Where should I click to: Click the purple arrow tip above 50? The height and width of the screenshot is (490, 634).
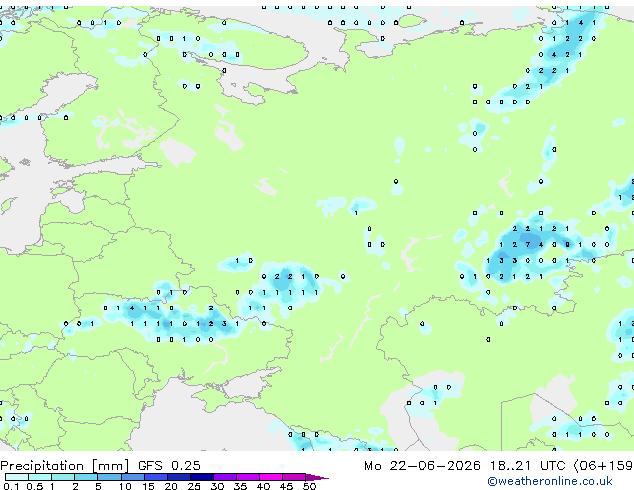tap(317, 477)
